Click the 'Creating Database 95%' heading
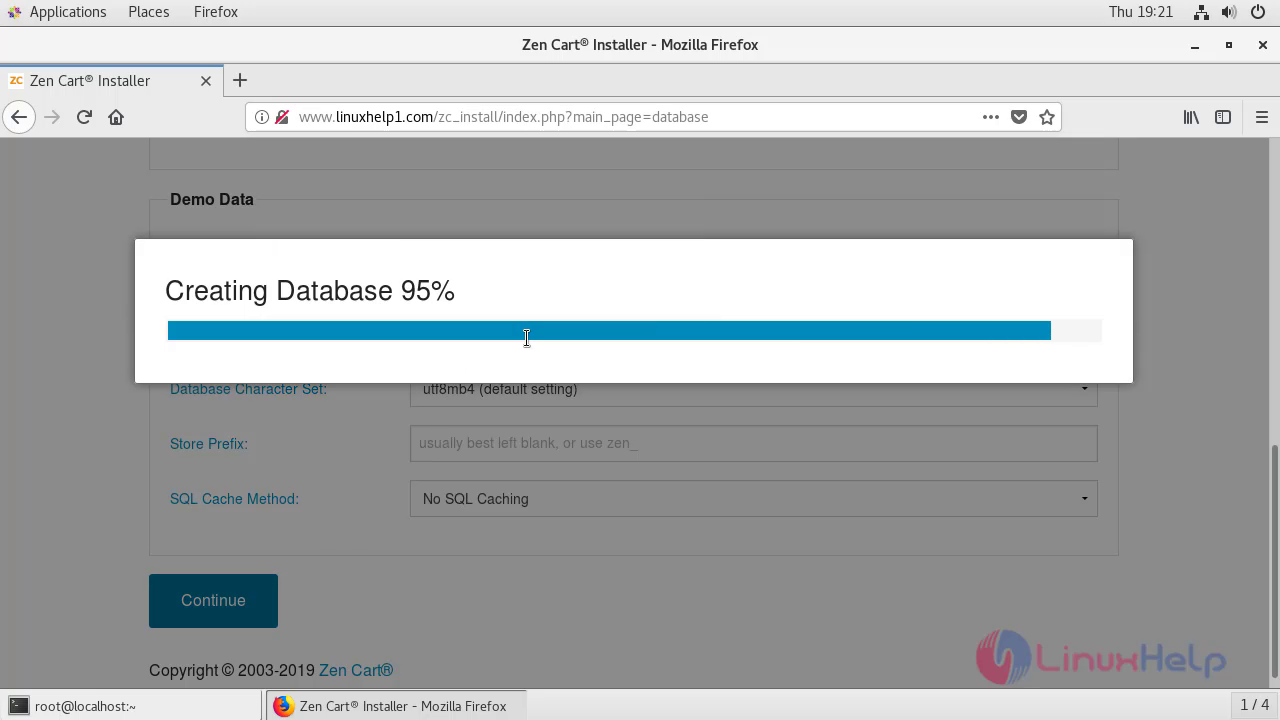The image size is (1280, 720). [x=310, y=291]
